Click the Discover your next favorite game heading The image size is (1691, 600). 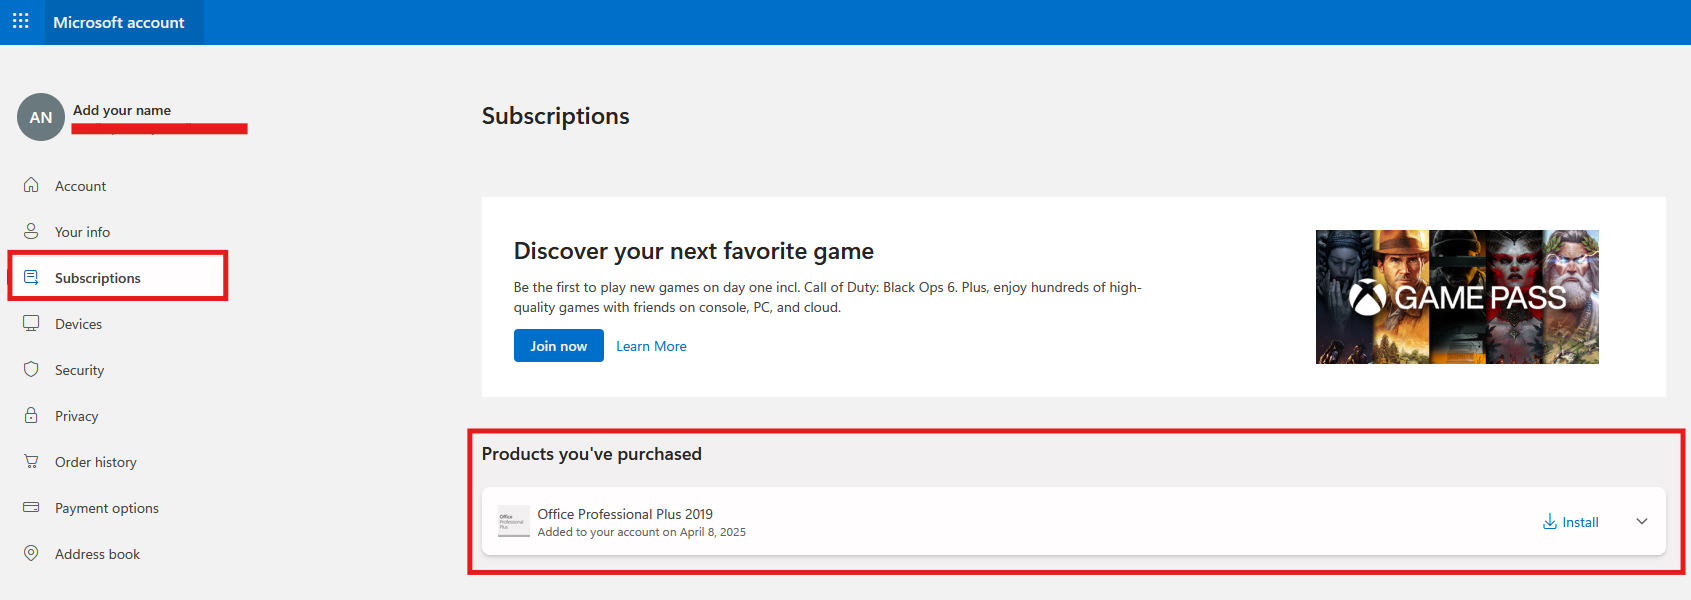point(694,251)
